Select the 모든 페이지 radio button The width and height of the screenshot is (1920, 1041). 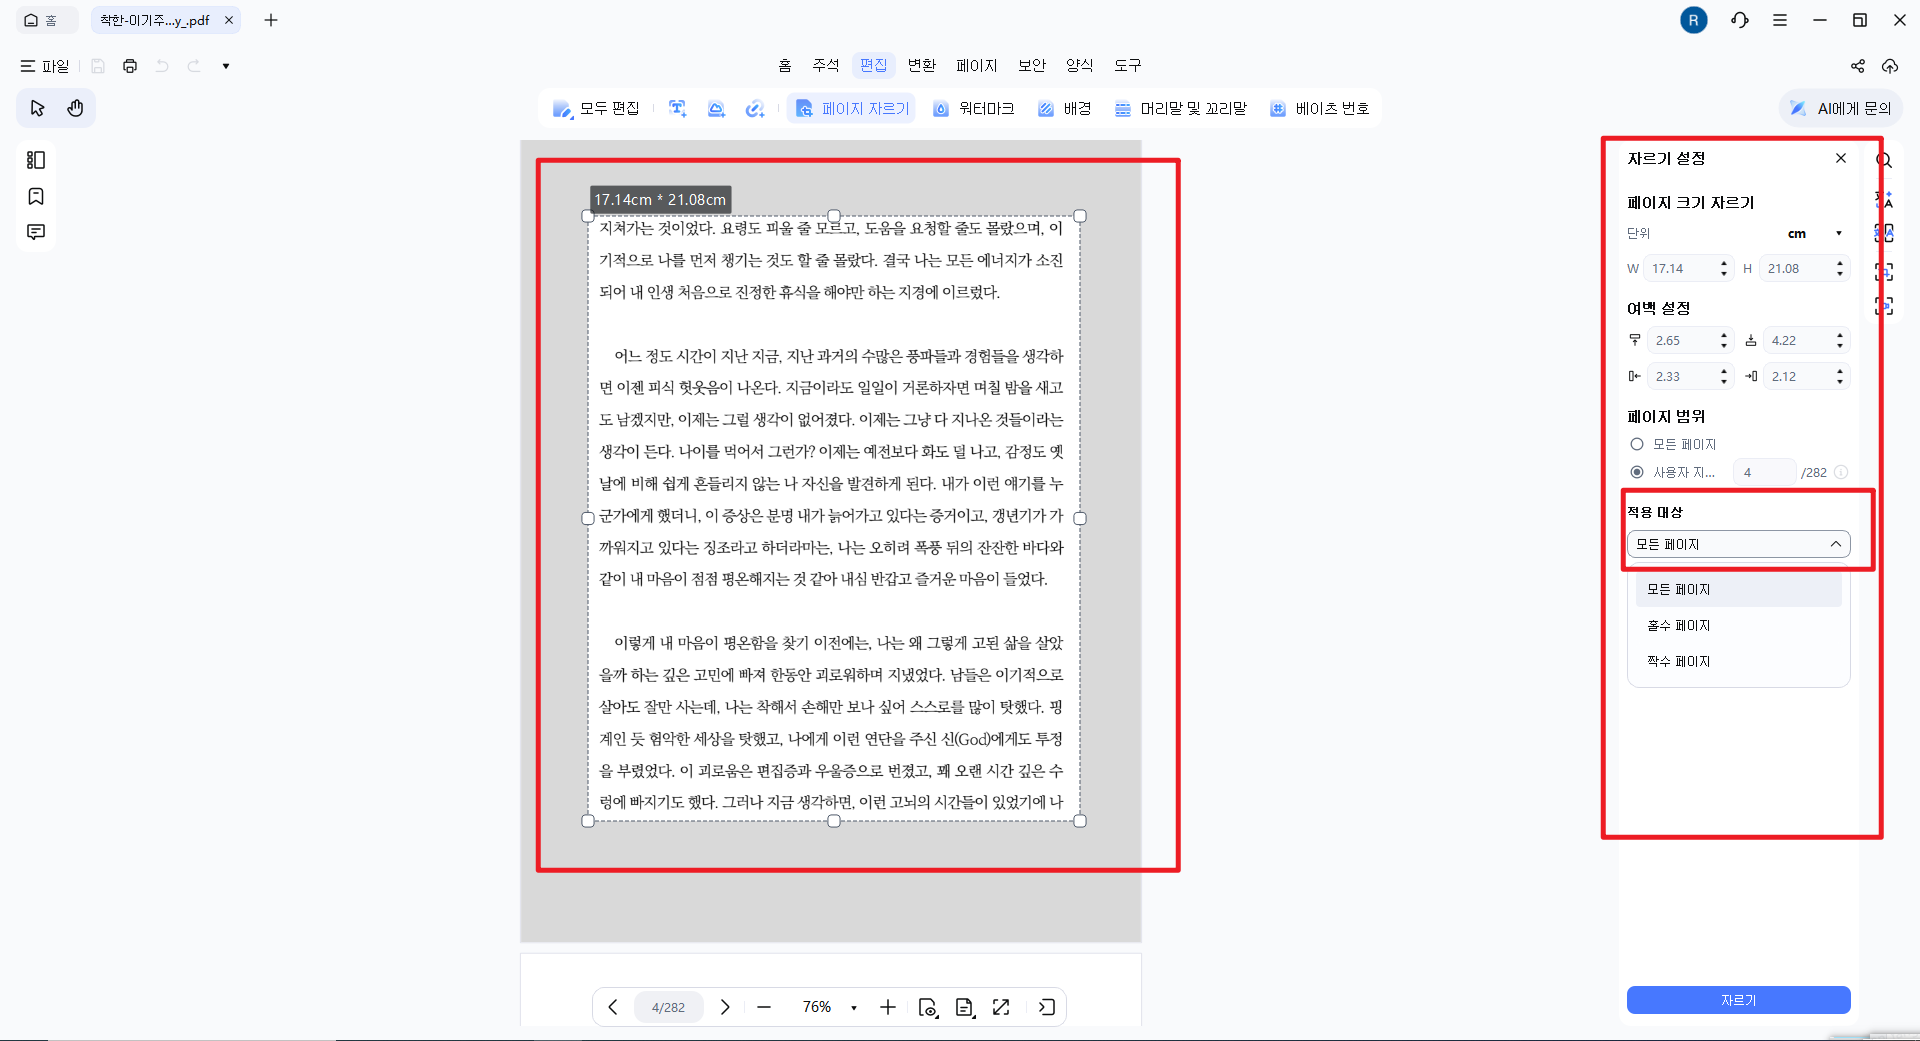pos(1637,444)
